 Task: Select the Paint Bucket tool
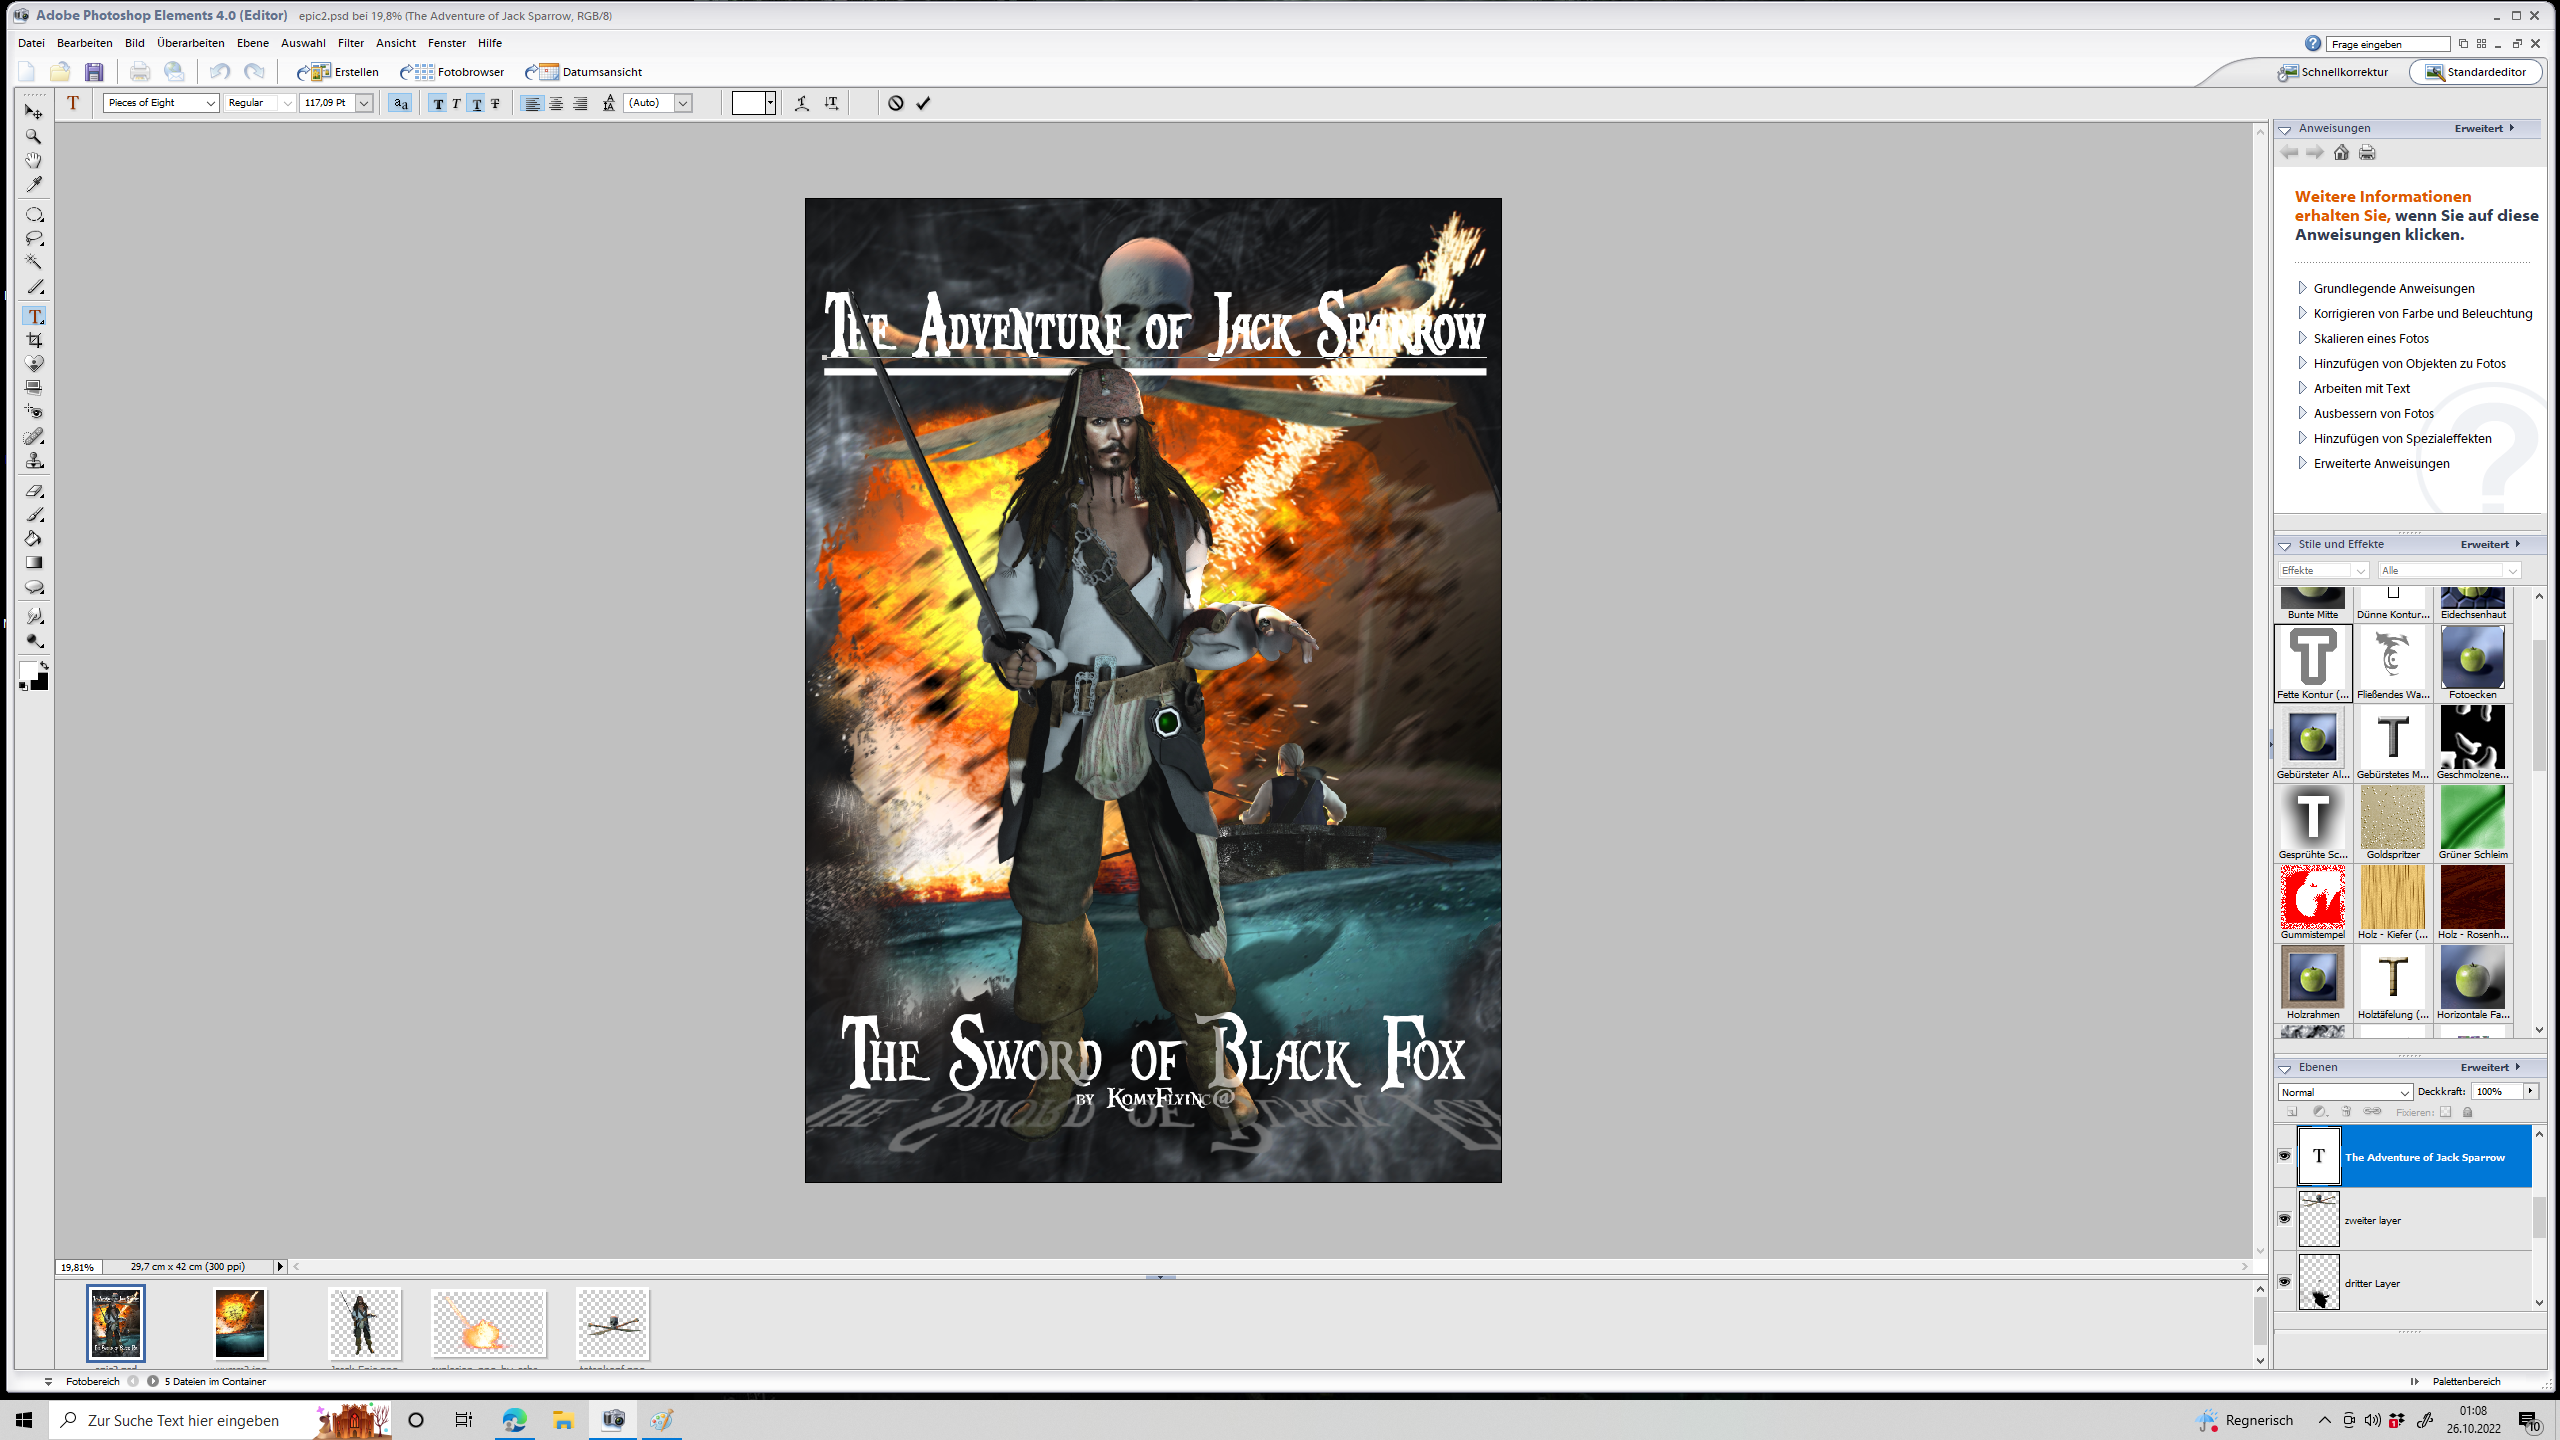[34, 539]
